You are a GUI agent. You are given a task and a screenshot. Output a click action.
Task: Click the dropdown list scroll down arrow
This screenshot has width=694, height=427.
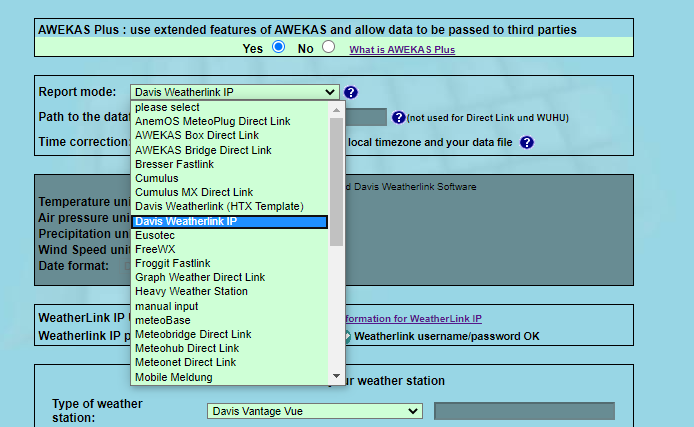(x=336, y=376)
